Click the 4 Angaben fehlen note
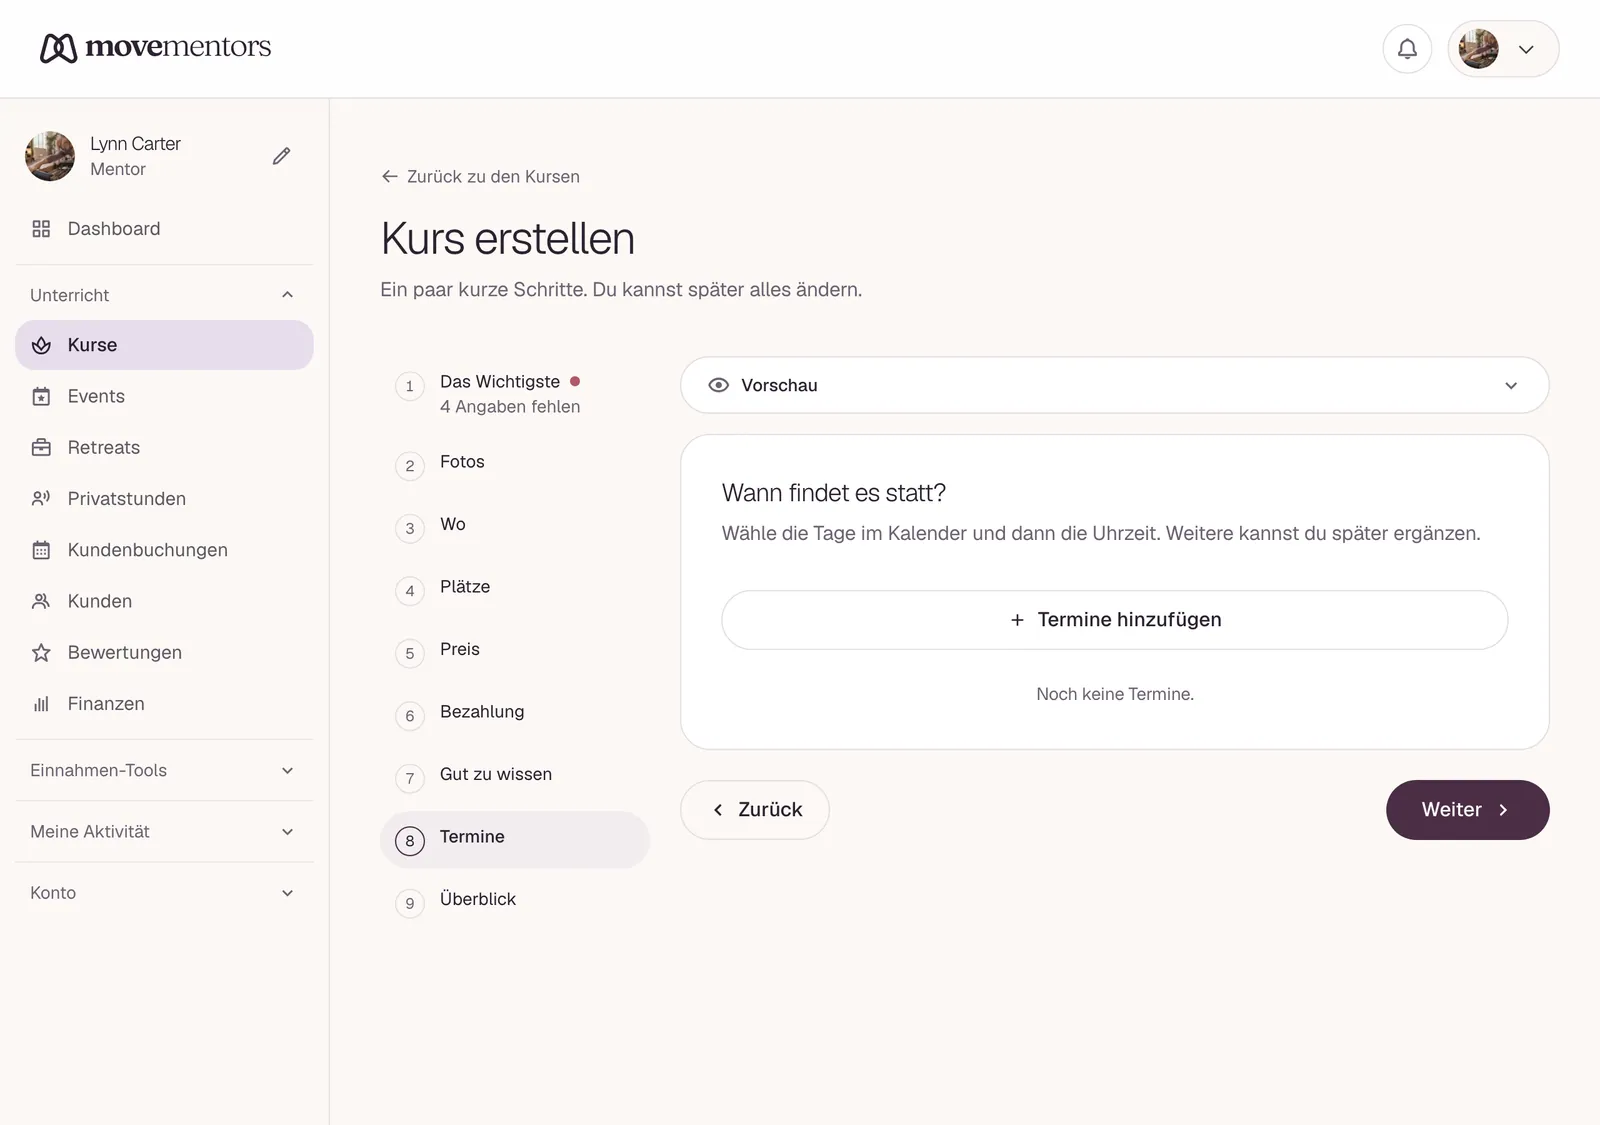The image size is (1600, 1125). click(x=510, y=407)
